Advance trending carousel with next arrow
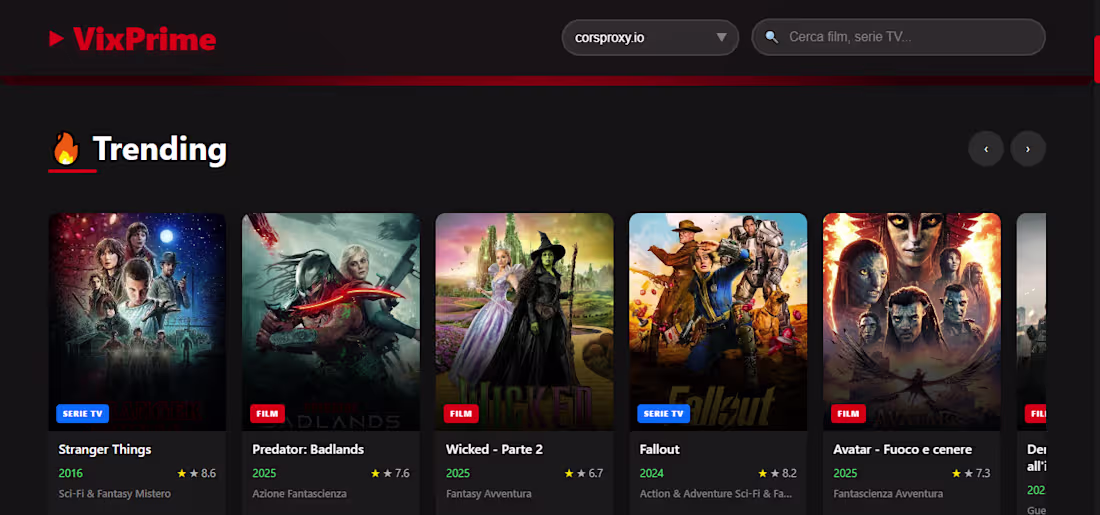 1028,149
